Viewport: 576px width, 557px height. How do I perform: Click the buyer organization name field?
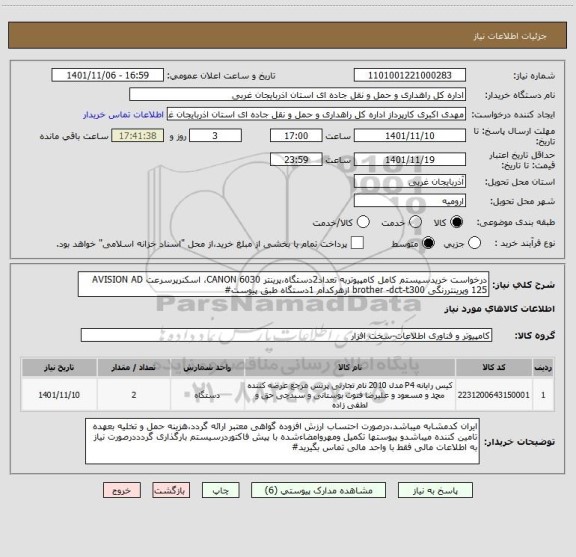(298, 95)
